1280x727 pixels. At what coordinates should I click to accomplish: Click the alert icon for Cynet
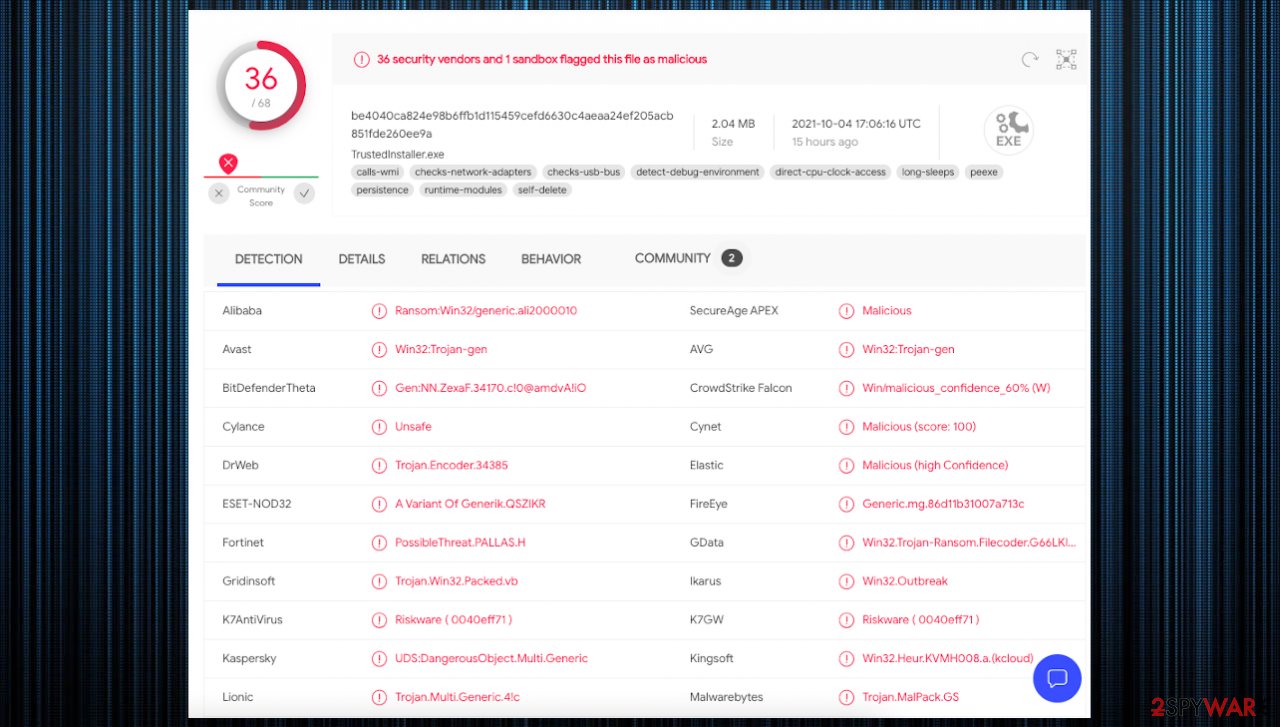(x=847, y=427)
